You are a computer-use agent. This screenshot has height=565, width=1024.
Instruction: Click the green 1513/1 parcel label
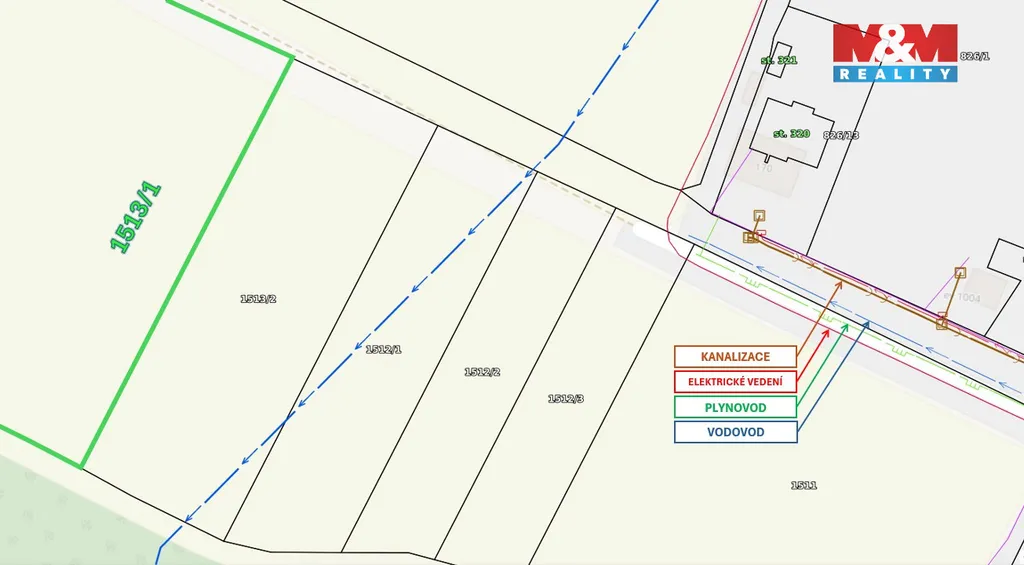pyautogui.click(x=135, y=217)
